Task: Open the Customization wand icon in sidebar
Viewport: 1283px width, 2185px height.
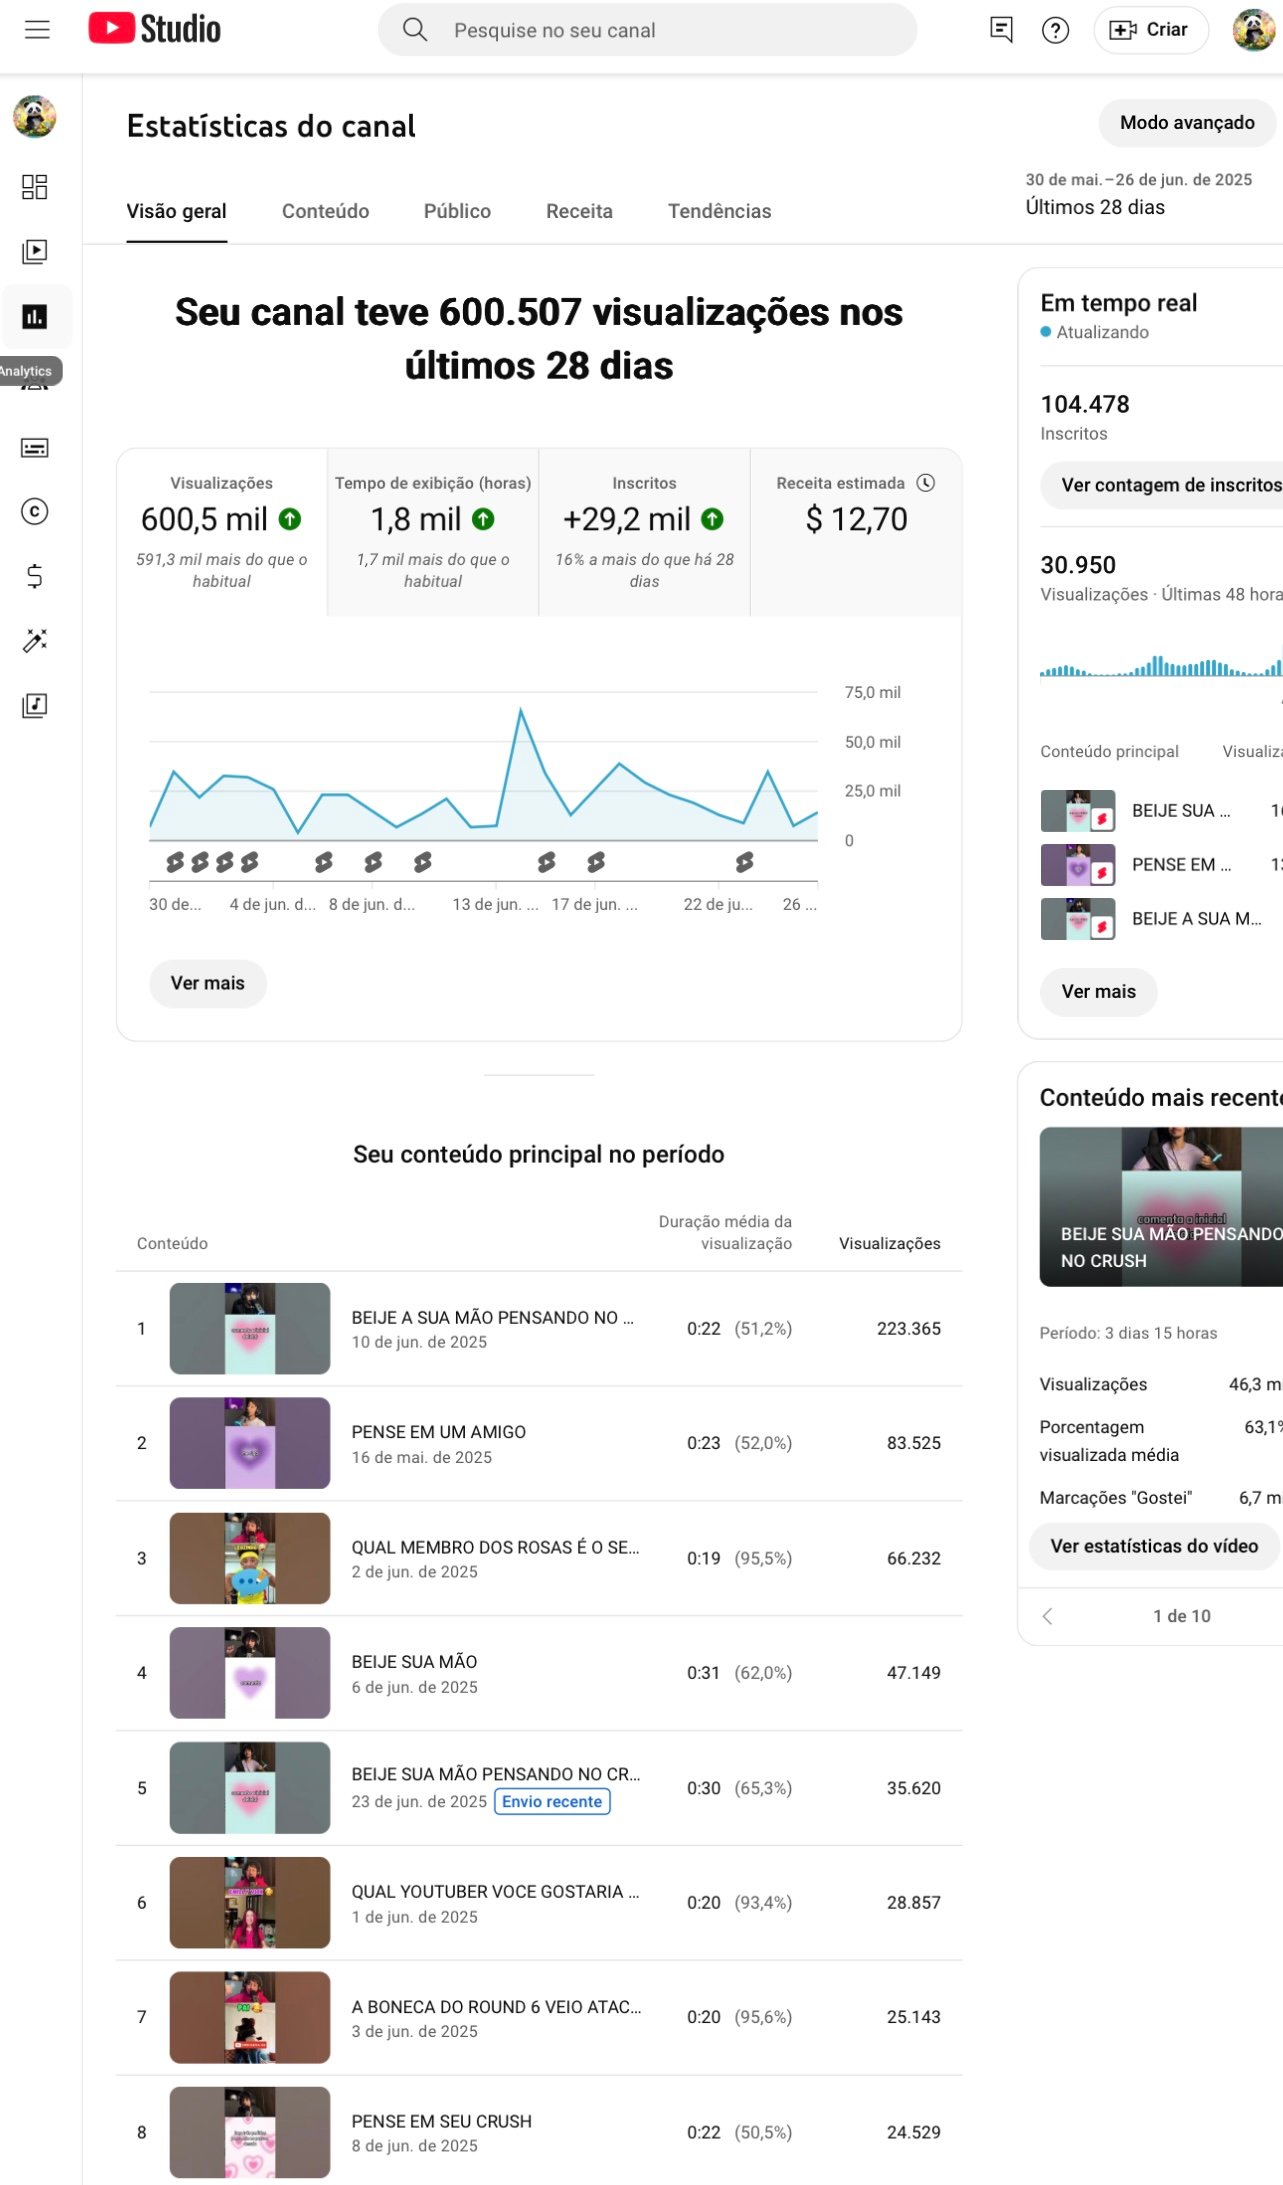Action: pyautogui.click(x=35, y=641)
